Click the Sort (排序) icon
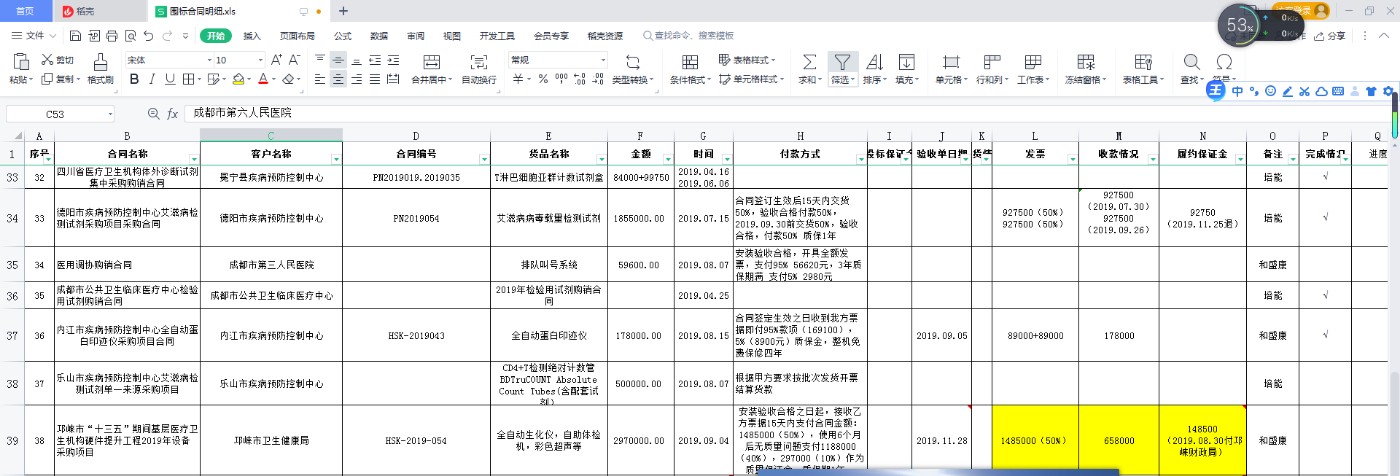The height and width of the screenshot is (476, 1400). pos(874,62)
